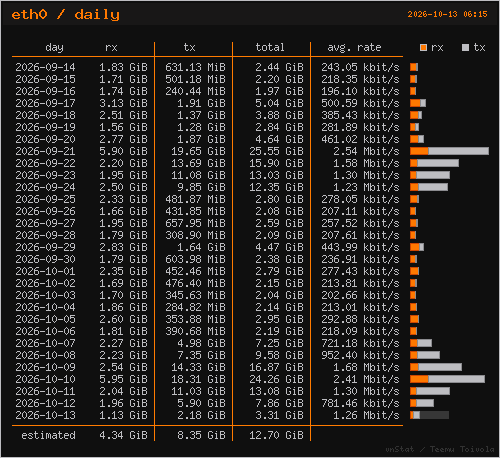Click the rate 1.26 Mbit/s

[x=366, y=415]
